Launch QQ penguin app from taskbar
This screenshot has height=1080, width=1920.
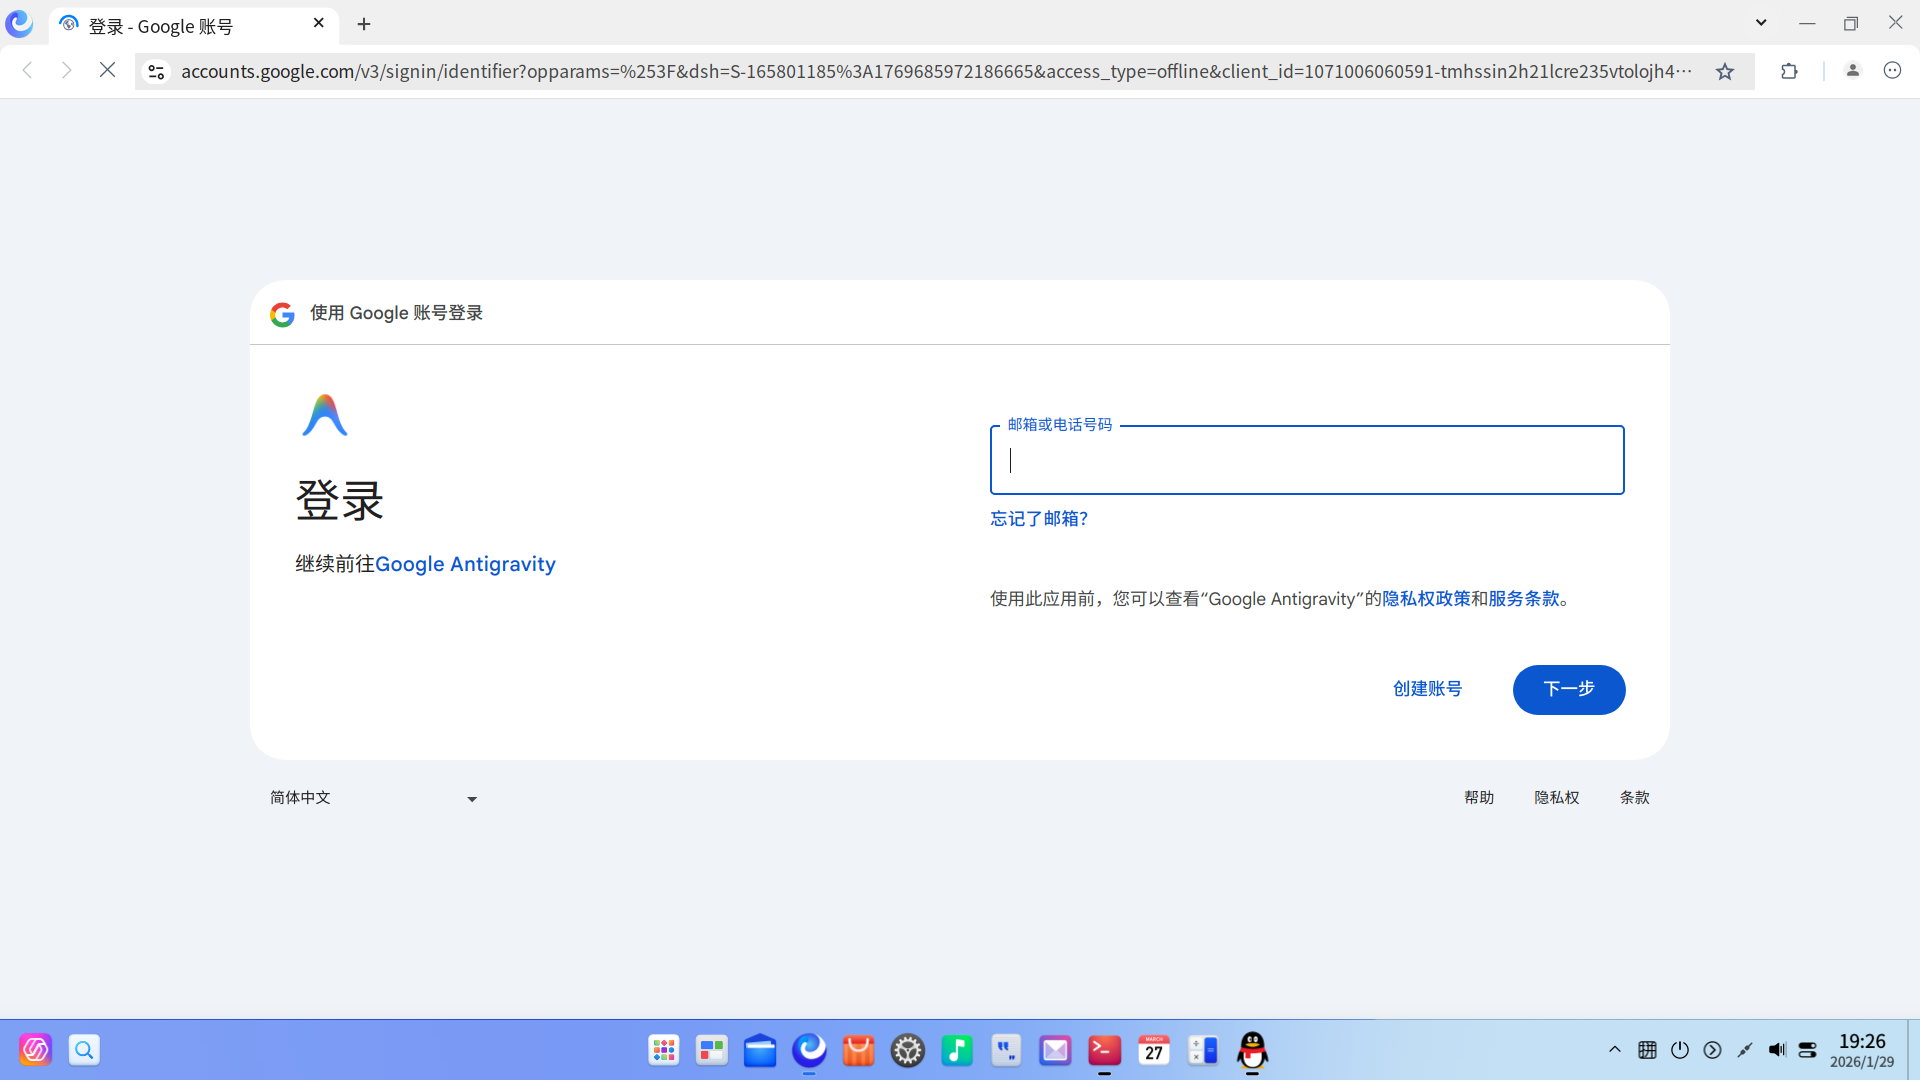[1252, 1052]
